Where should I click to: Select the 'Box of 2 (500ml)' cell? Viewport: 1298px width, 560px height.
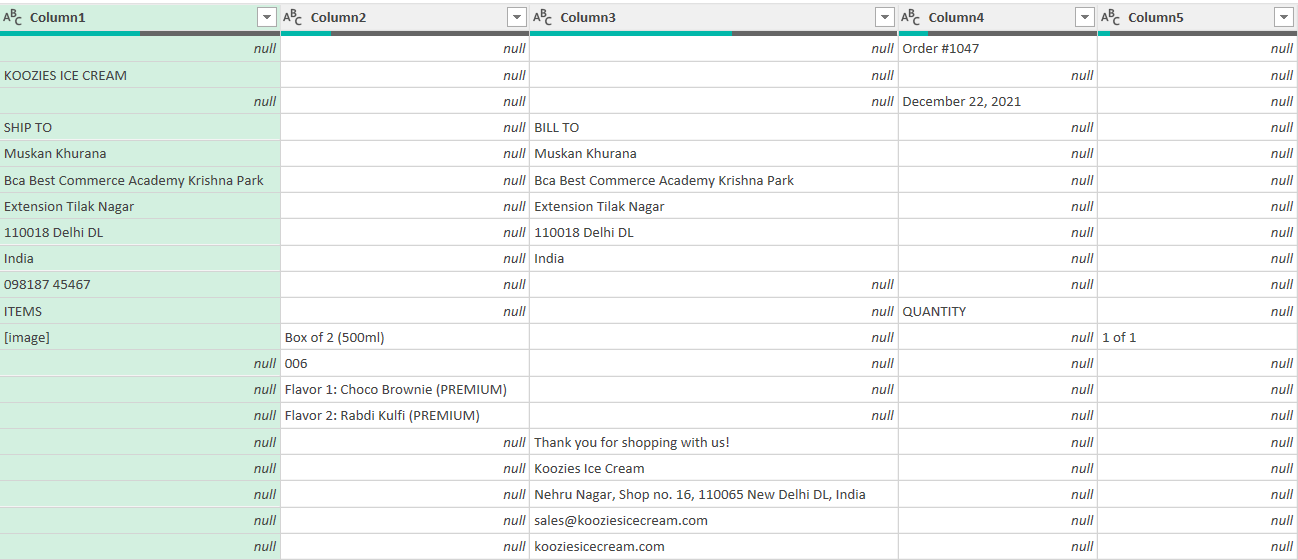[x=405, y=337]
